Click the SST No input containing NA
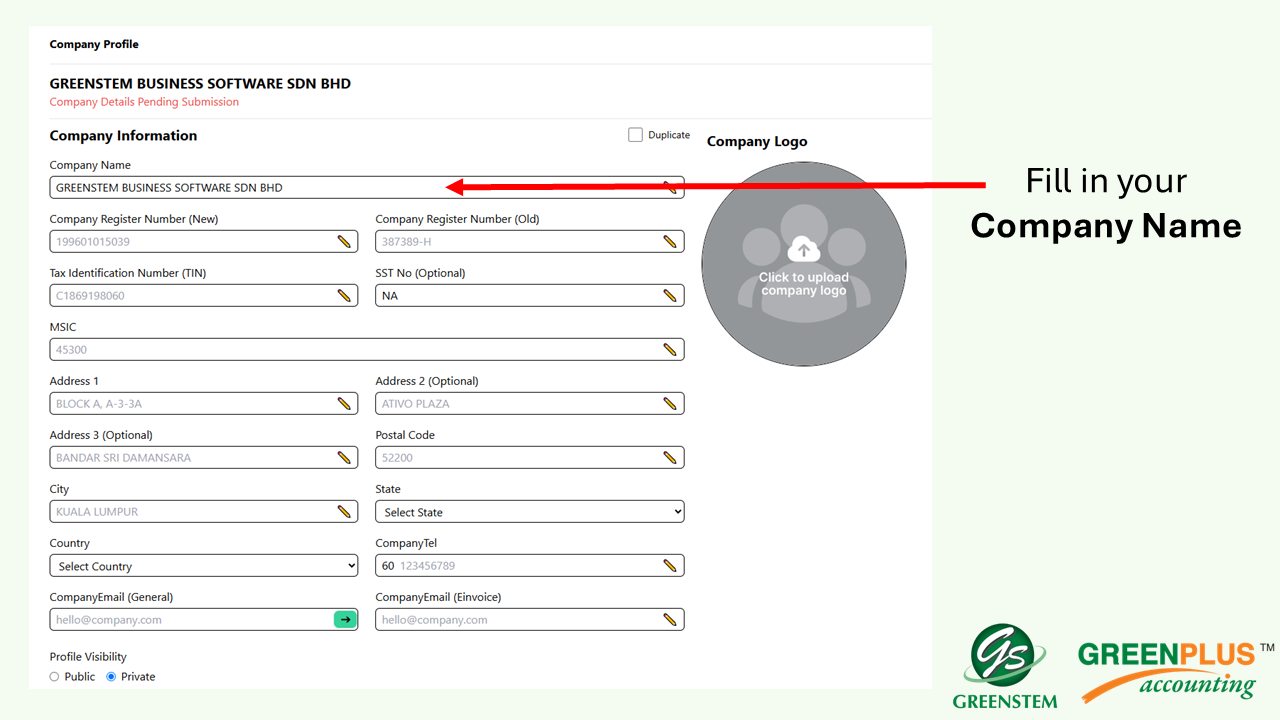Image resolution: width=1280 pixels, height=720 pixels. 530,295
